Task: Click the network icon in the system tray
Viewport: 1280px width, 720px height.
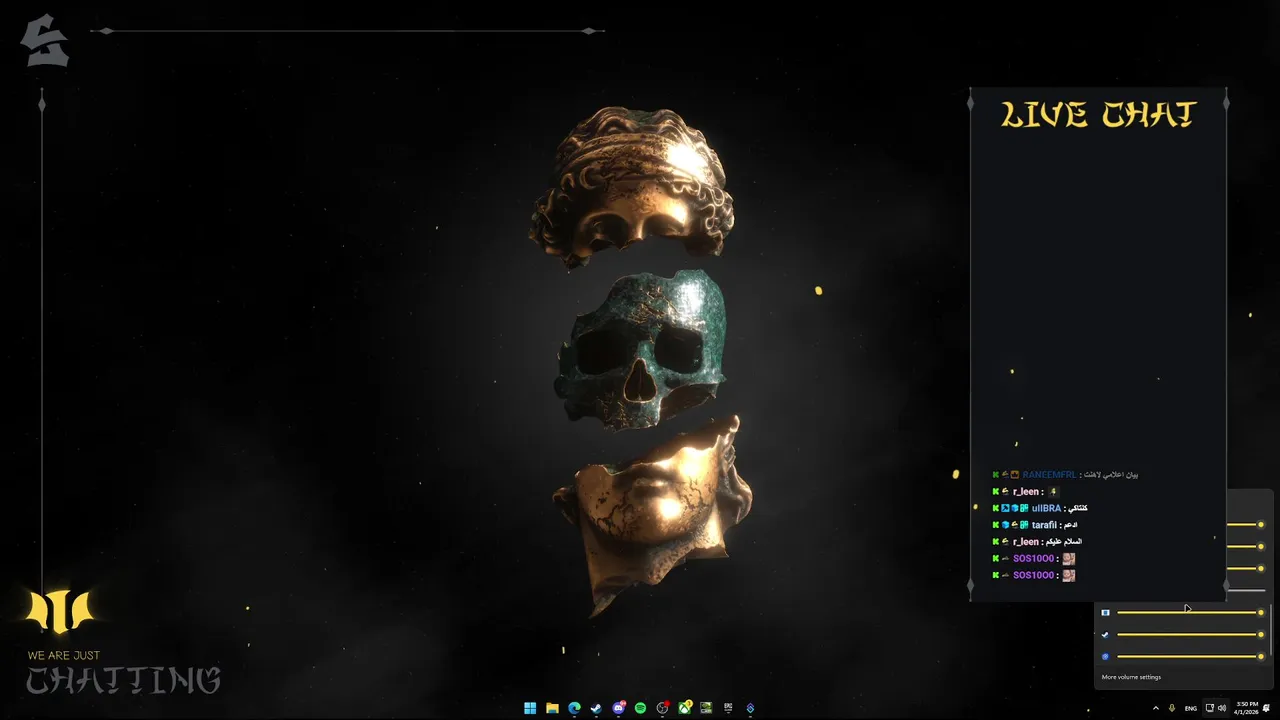Action: pos(1210,708)
